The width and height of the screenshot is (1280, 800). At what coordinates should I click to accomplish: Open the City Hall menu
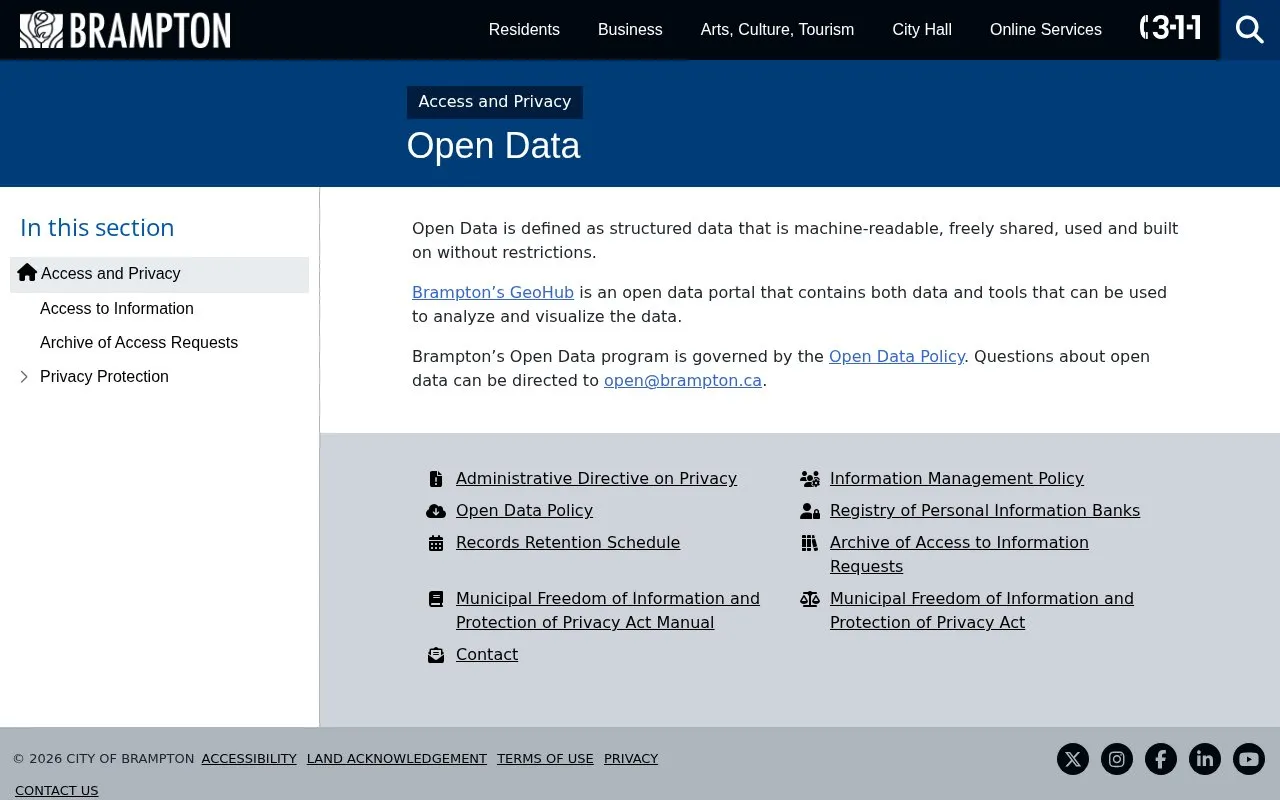point(922,30)
